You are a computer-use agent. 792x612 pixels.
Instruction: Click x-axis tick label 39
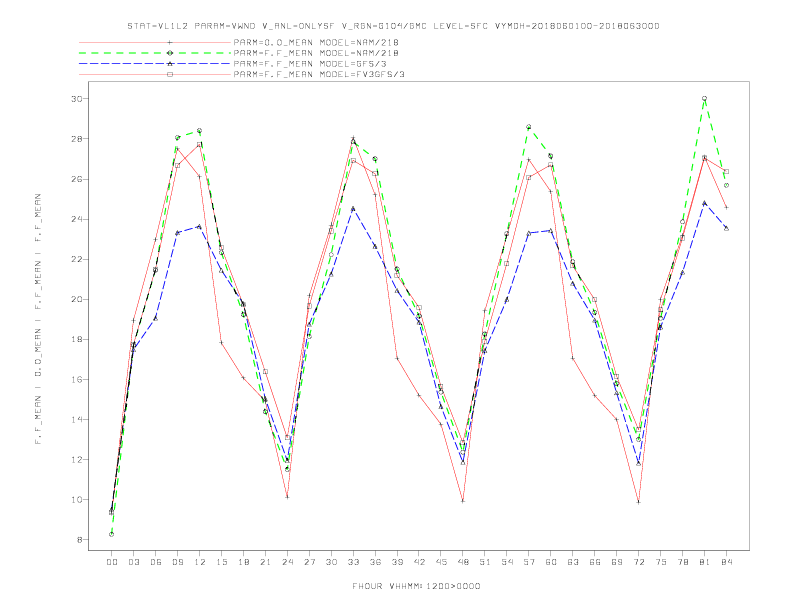(397, 562)
